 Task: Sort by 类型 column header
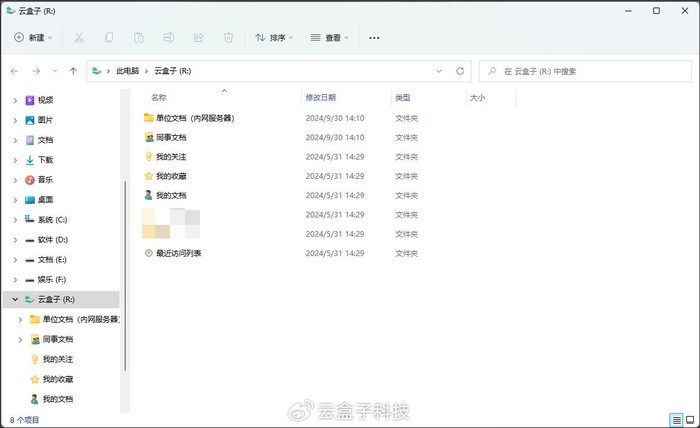[403, 97]
